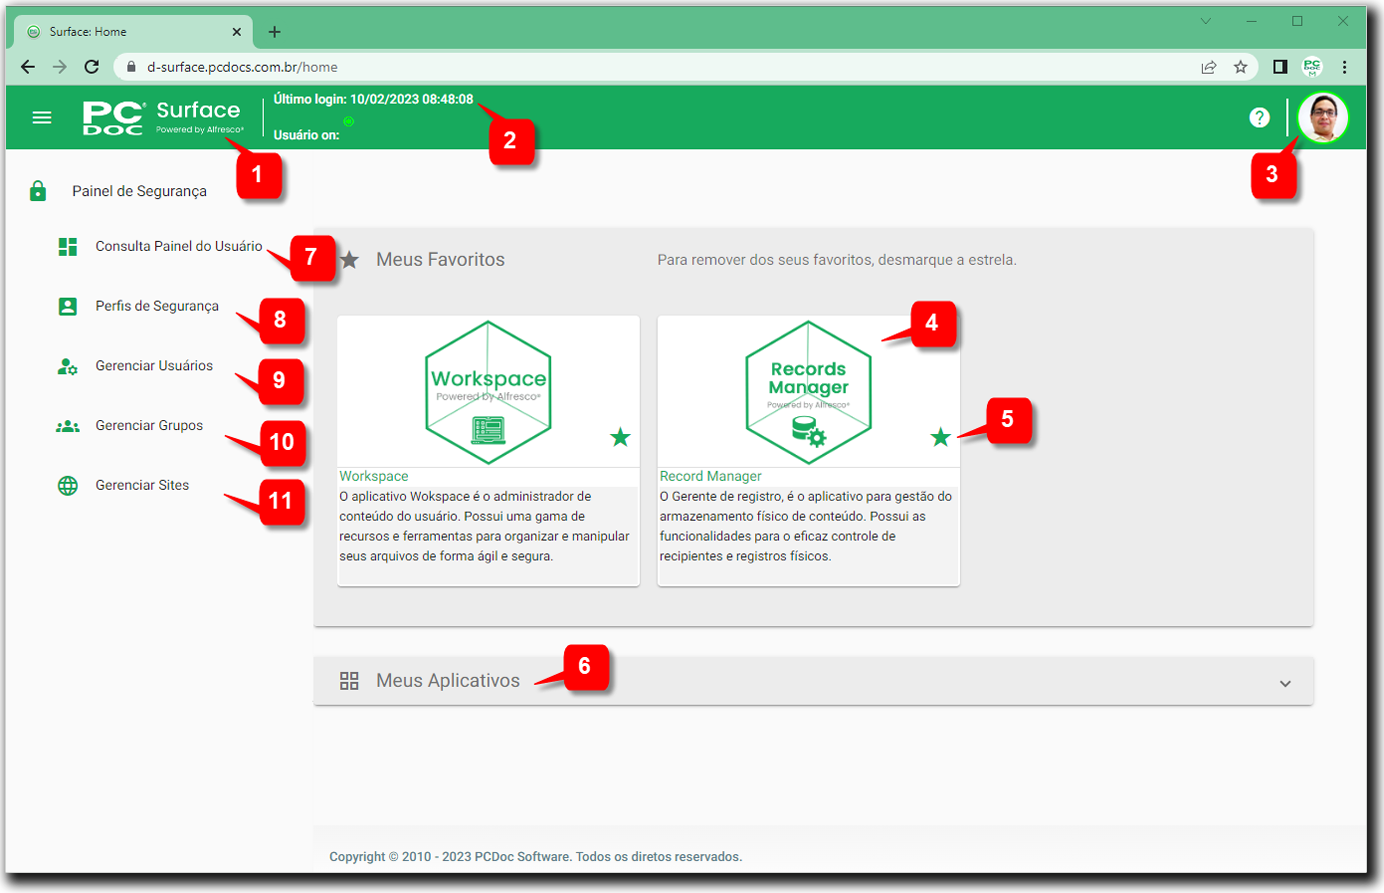Image resolution: width=1384 pixels, height=893 pixels.
Task: Click the copyright PCDoc Software footer text
Action: (x=535, y=857)
